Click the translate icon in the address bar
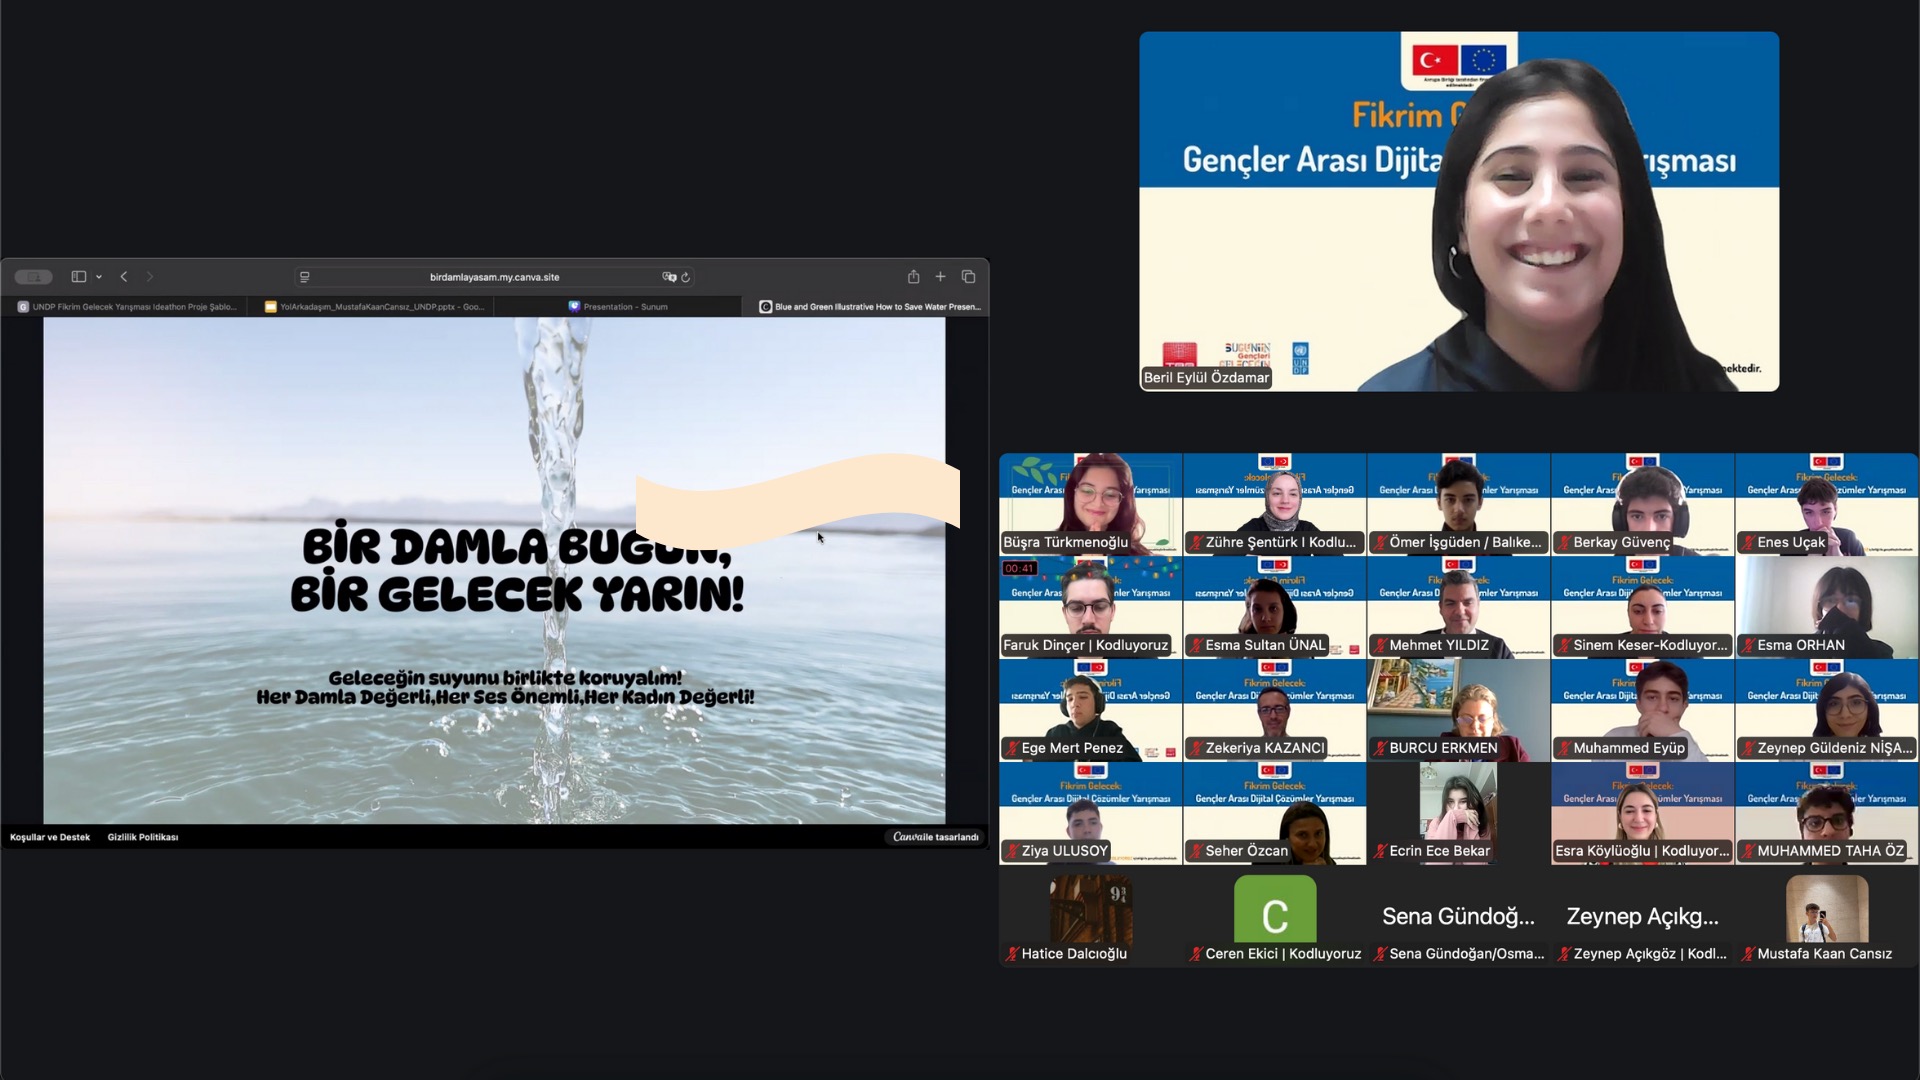This screenshot has width=1920, height=1080. (x=668, y=277)
